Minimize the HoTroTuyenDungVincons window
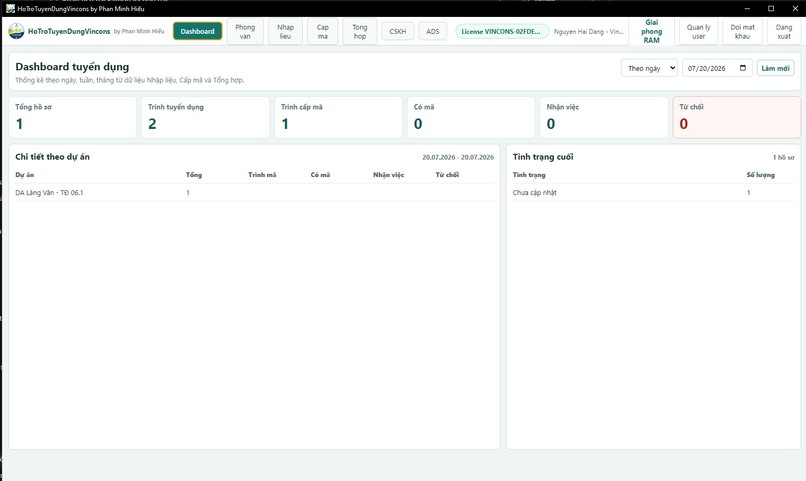Screen dimensions: 806x481 point(747,8)
